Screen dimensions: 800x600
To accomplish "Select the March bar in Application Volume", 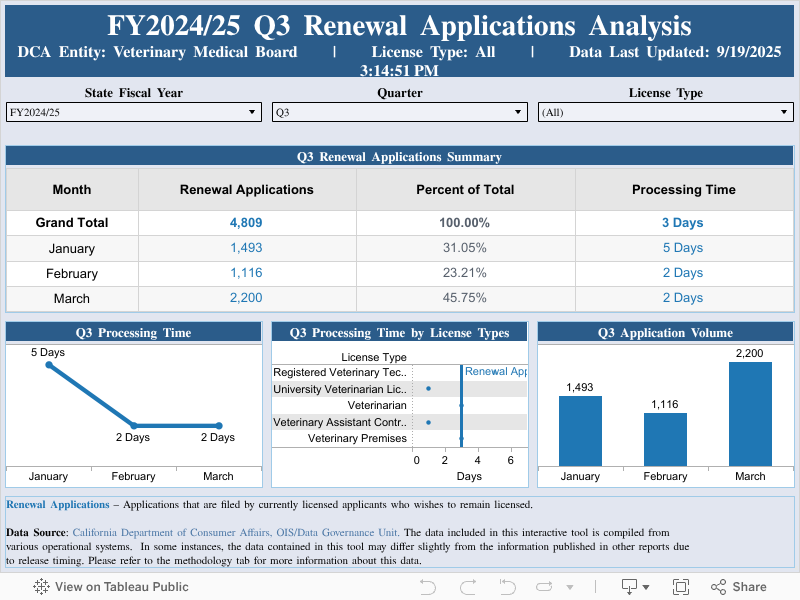I will (x=750, y=413).
